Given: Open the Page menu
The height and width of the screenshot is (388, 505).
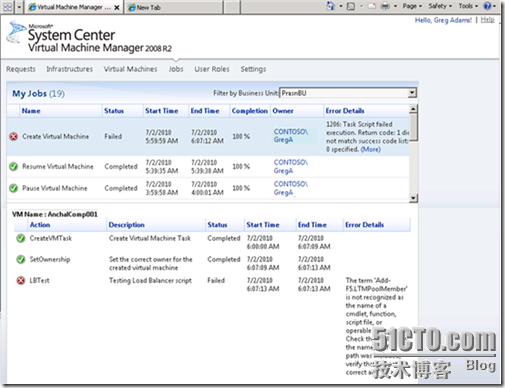Looking at the screenshot, I should (x=412, y=6).
